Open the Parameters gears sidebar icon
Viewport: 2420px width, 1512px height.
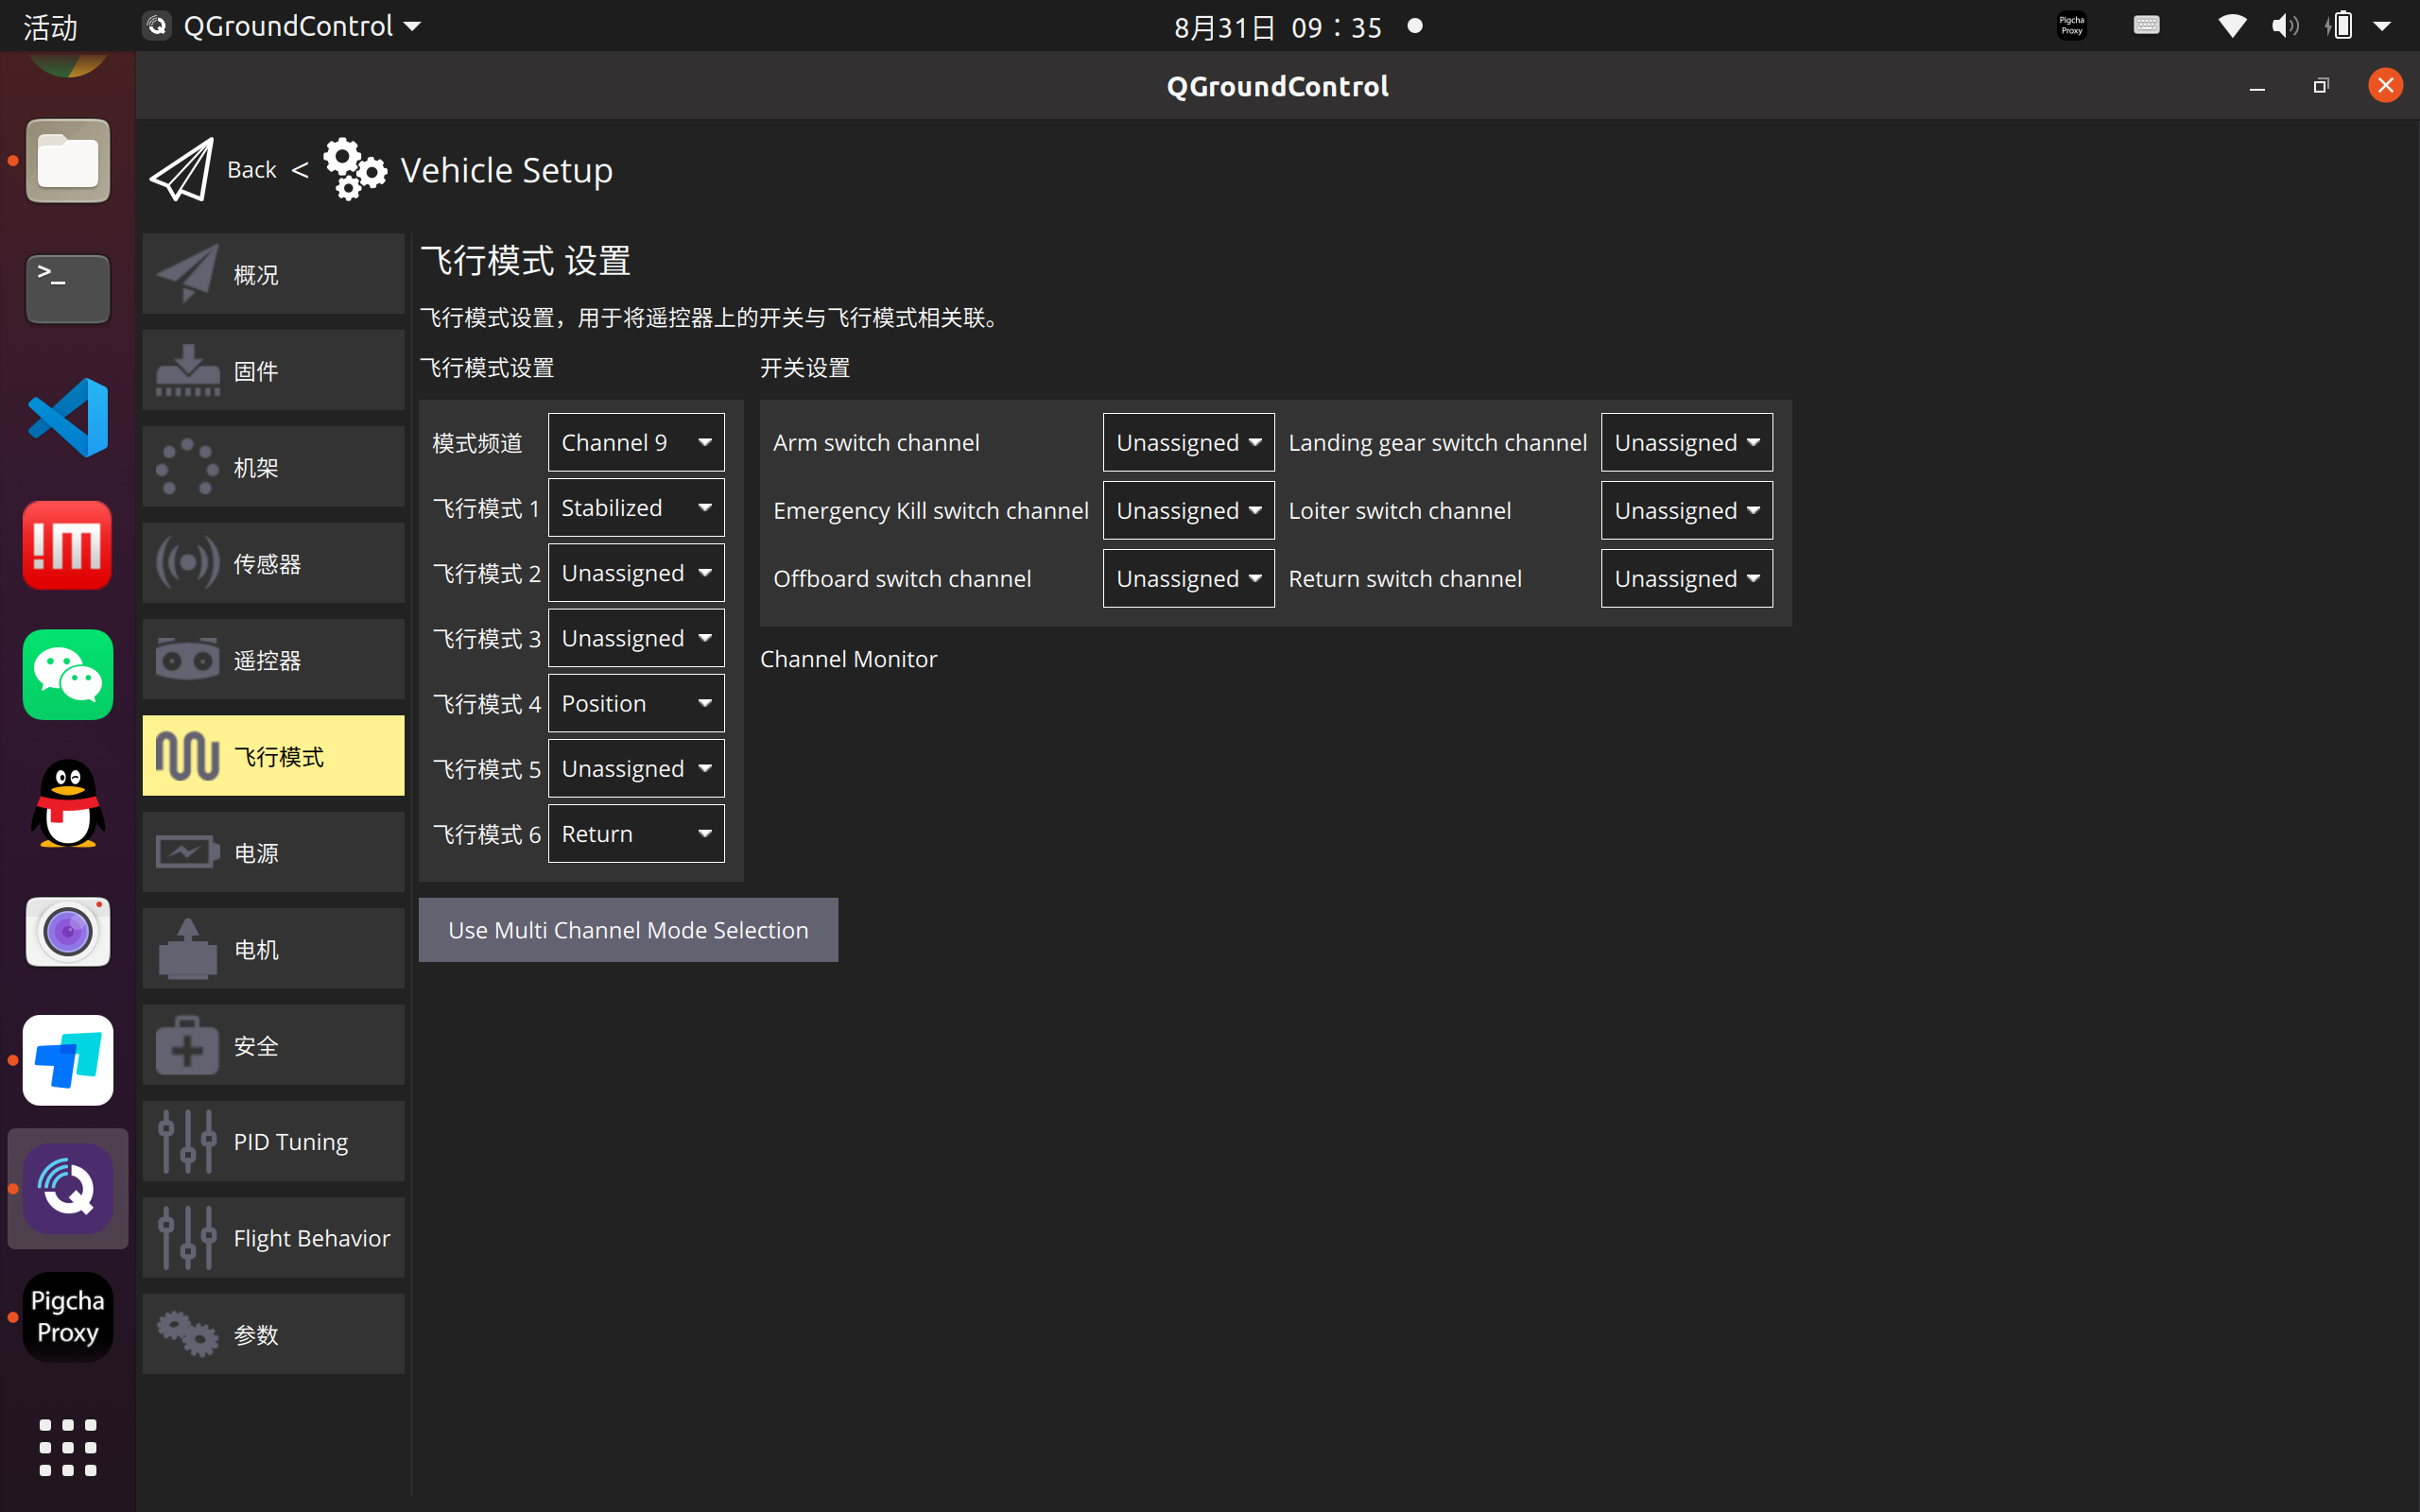coord(187,1334)
